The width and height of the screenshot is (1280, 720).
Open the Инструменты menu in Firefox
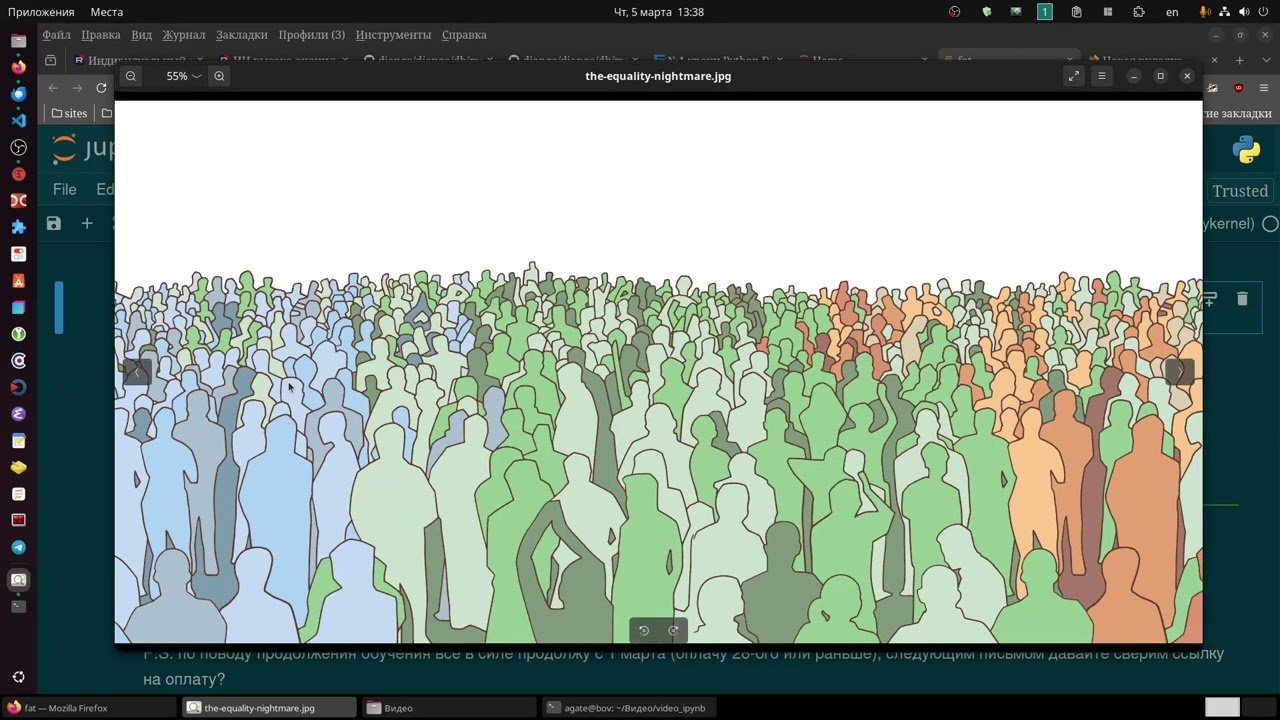point(393,35)
